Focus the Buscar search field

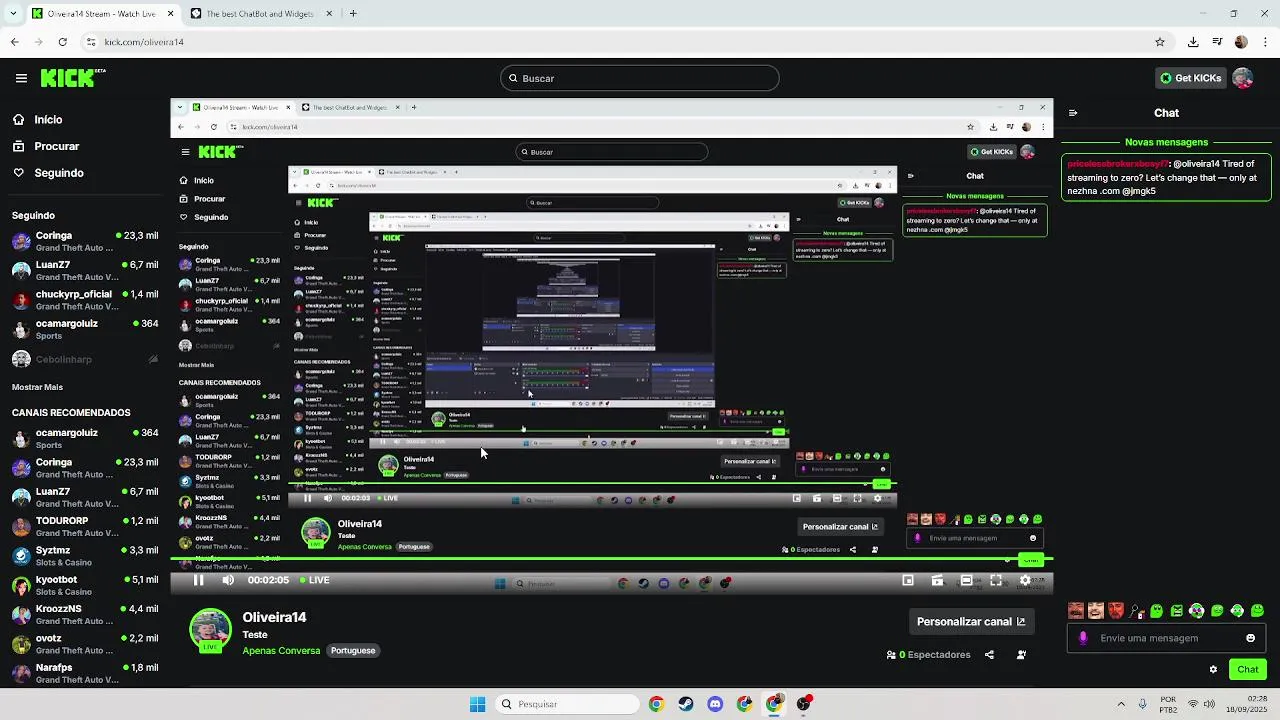point(640,78)
